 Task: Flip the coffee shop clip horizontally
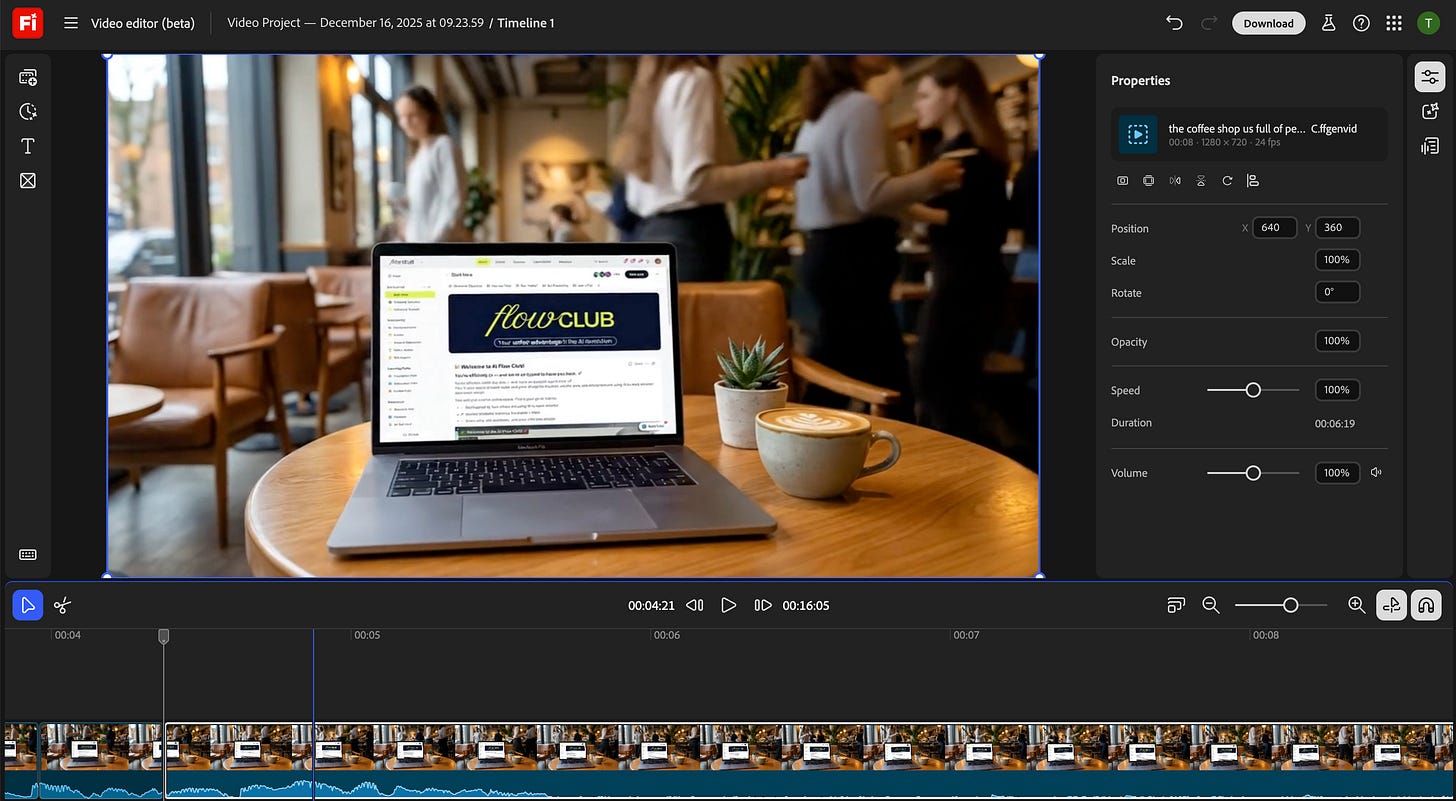click(x=1175, y=180)
